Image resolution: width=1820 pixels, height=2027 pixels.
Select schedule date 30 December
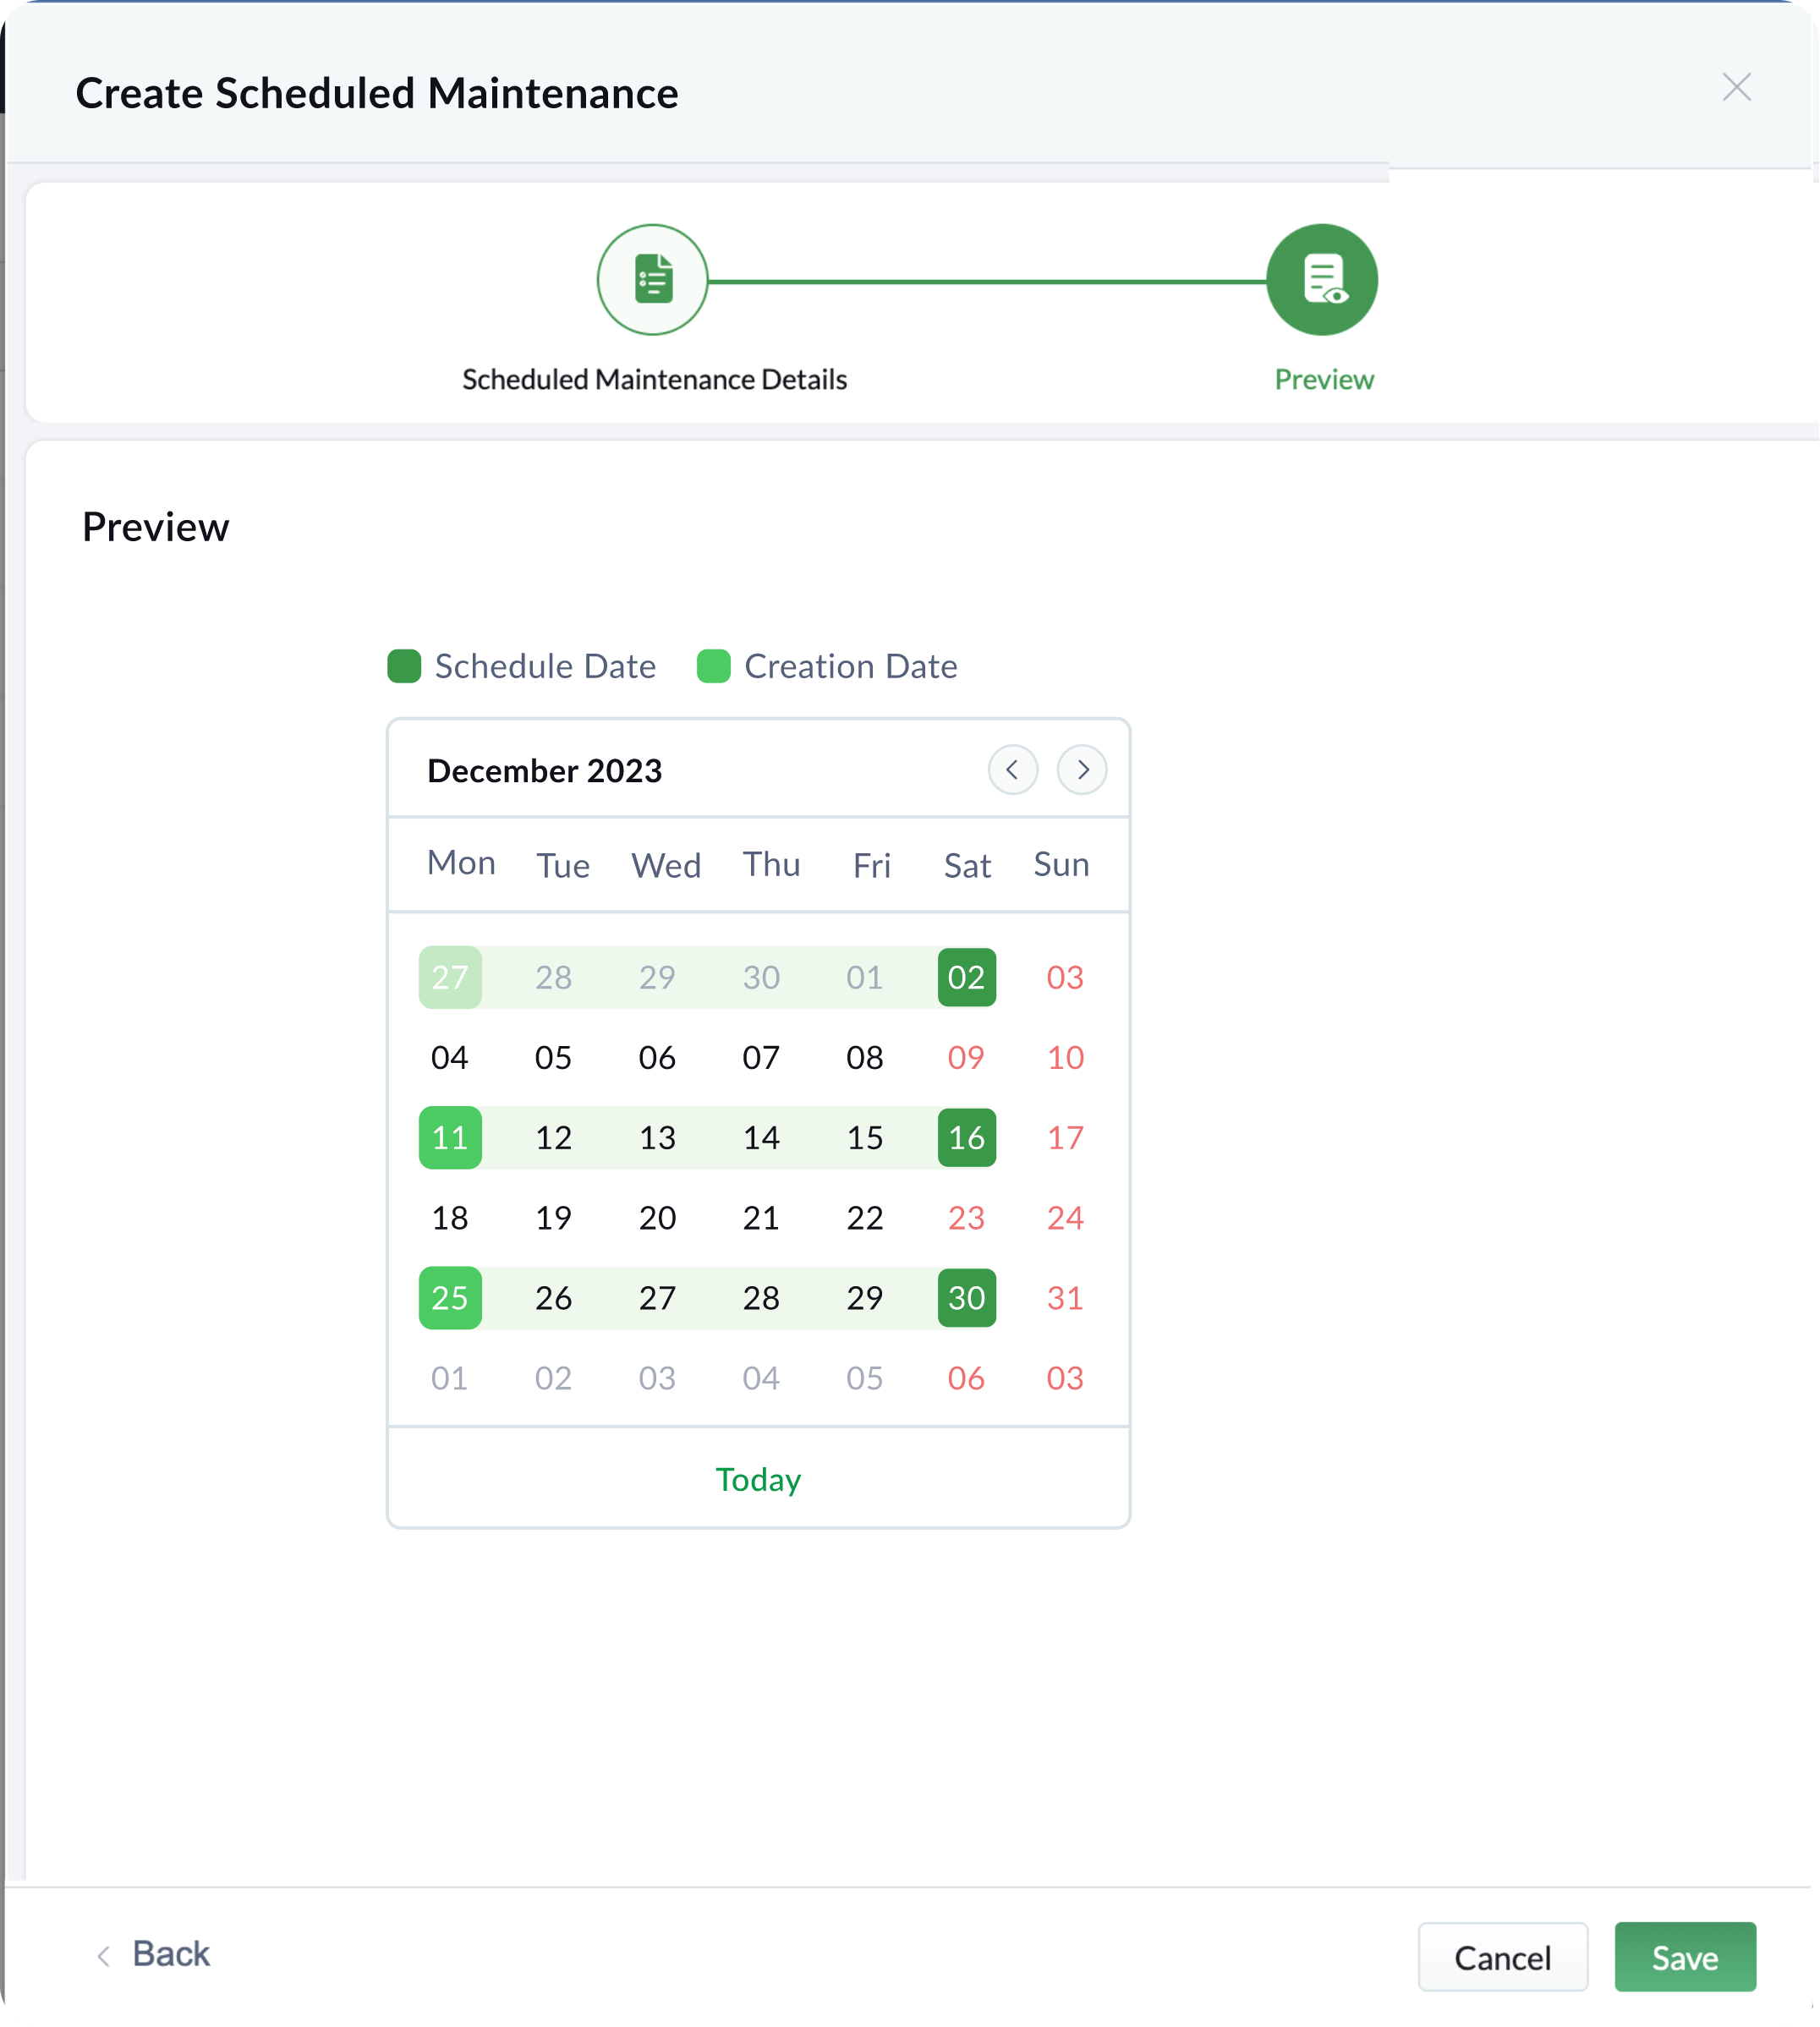click(x=966, y=1298)
